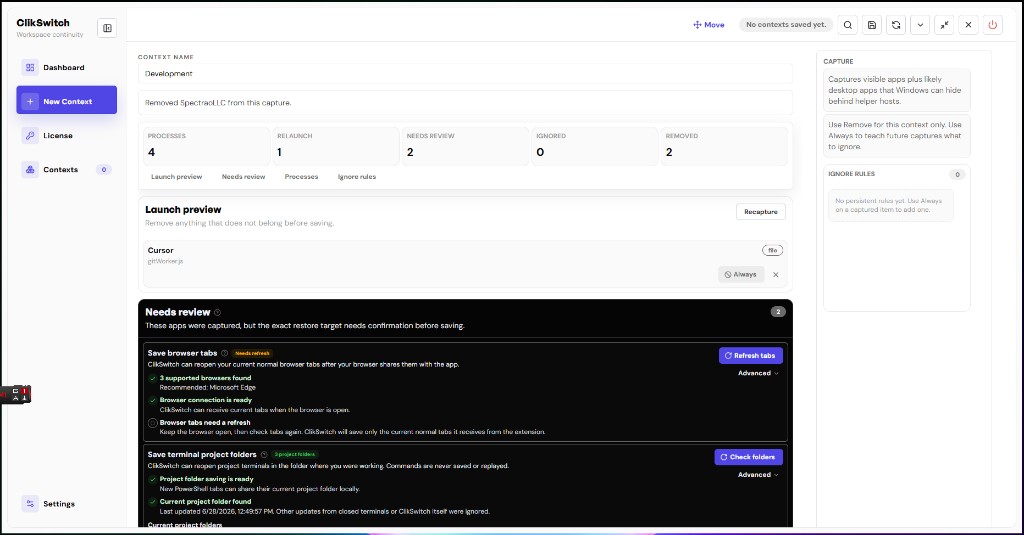This screenshot has width=1024, height=535.
Task: Click the 'Needs refresh' status badge
Action: pos(252,353)
